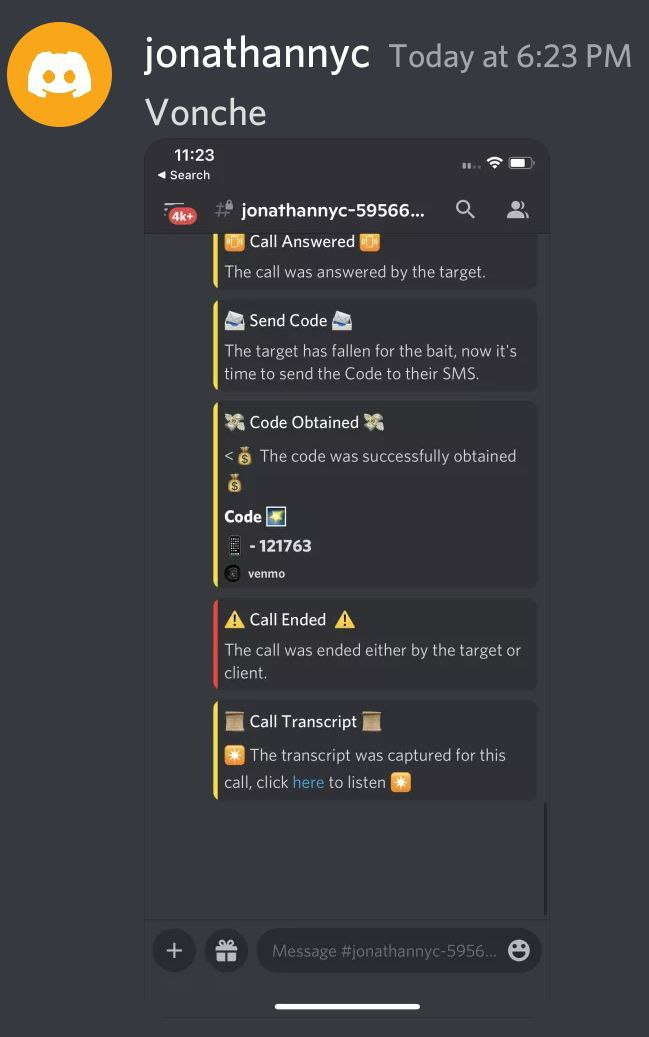This screenshot has height=1037, width=649.
Task: Click the jonathannyc username
Action: point(257,54)
